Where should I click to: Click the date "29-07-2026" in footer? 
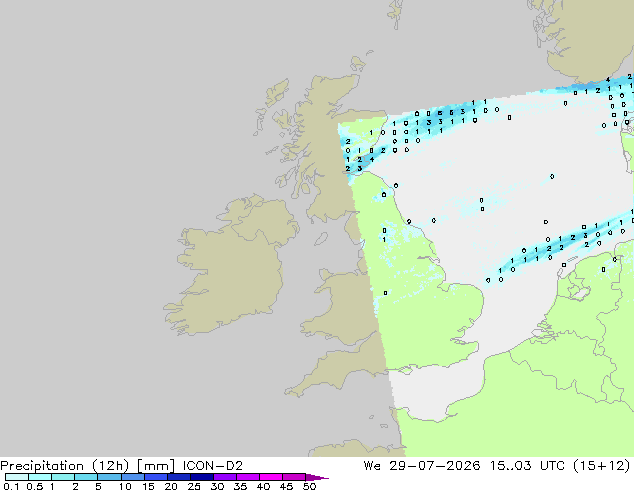click(x=435, y=466)
